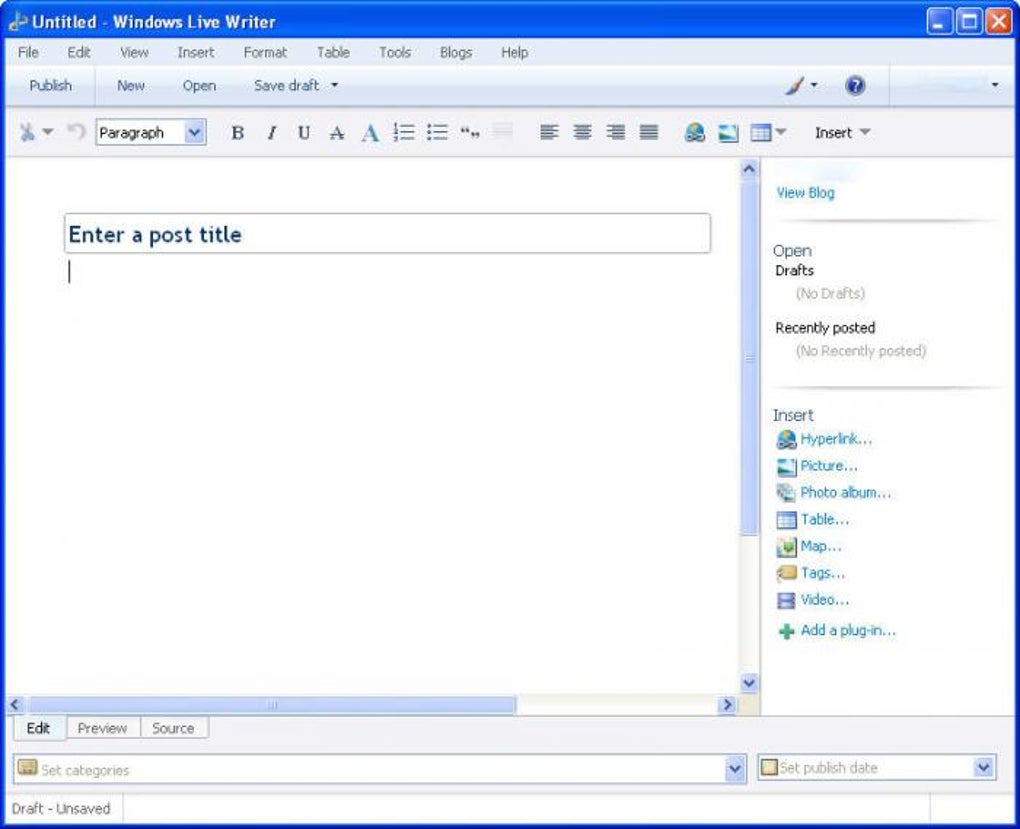Viewport: 1020px width, 829px height.
Task: Click the horizontal scrollbar right arrow
Action: (727, 705)
